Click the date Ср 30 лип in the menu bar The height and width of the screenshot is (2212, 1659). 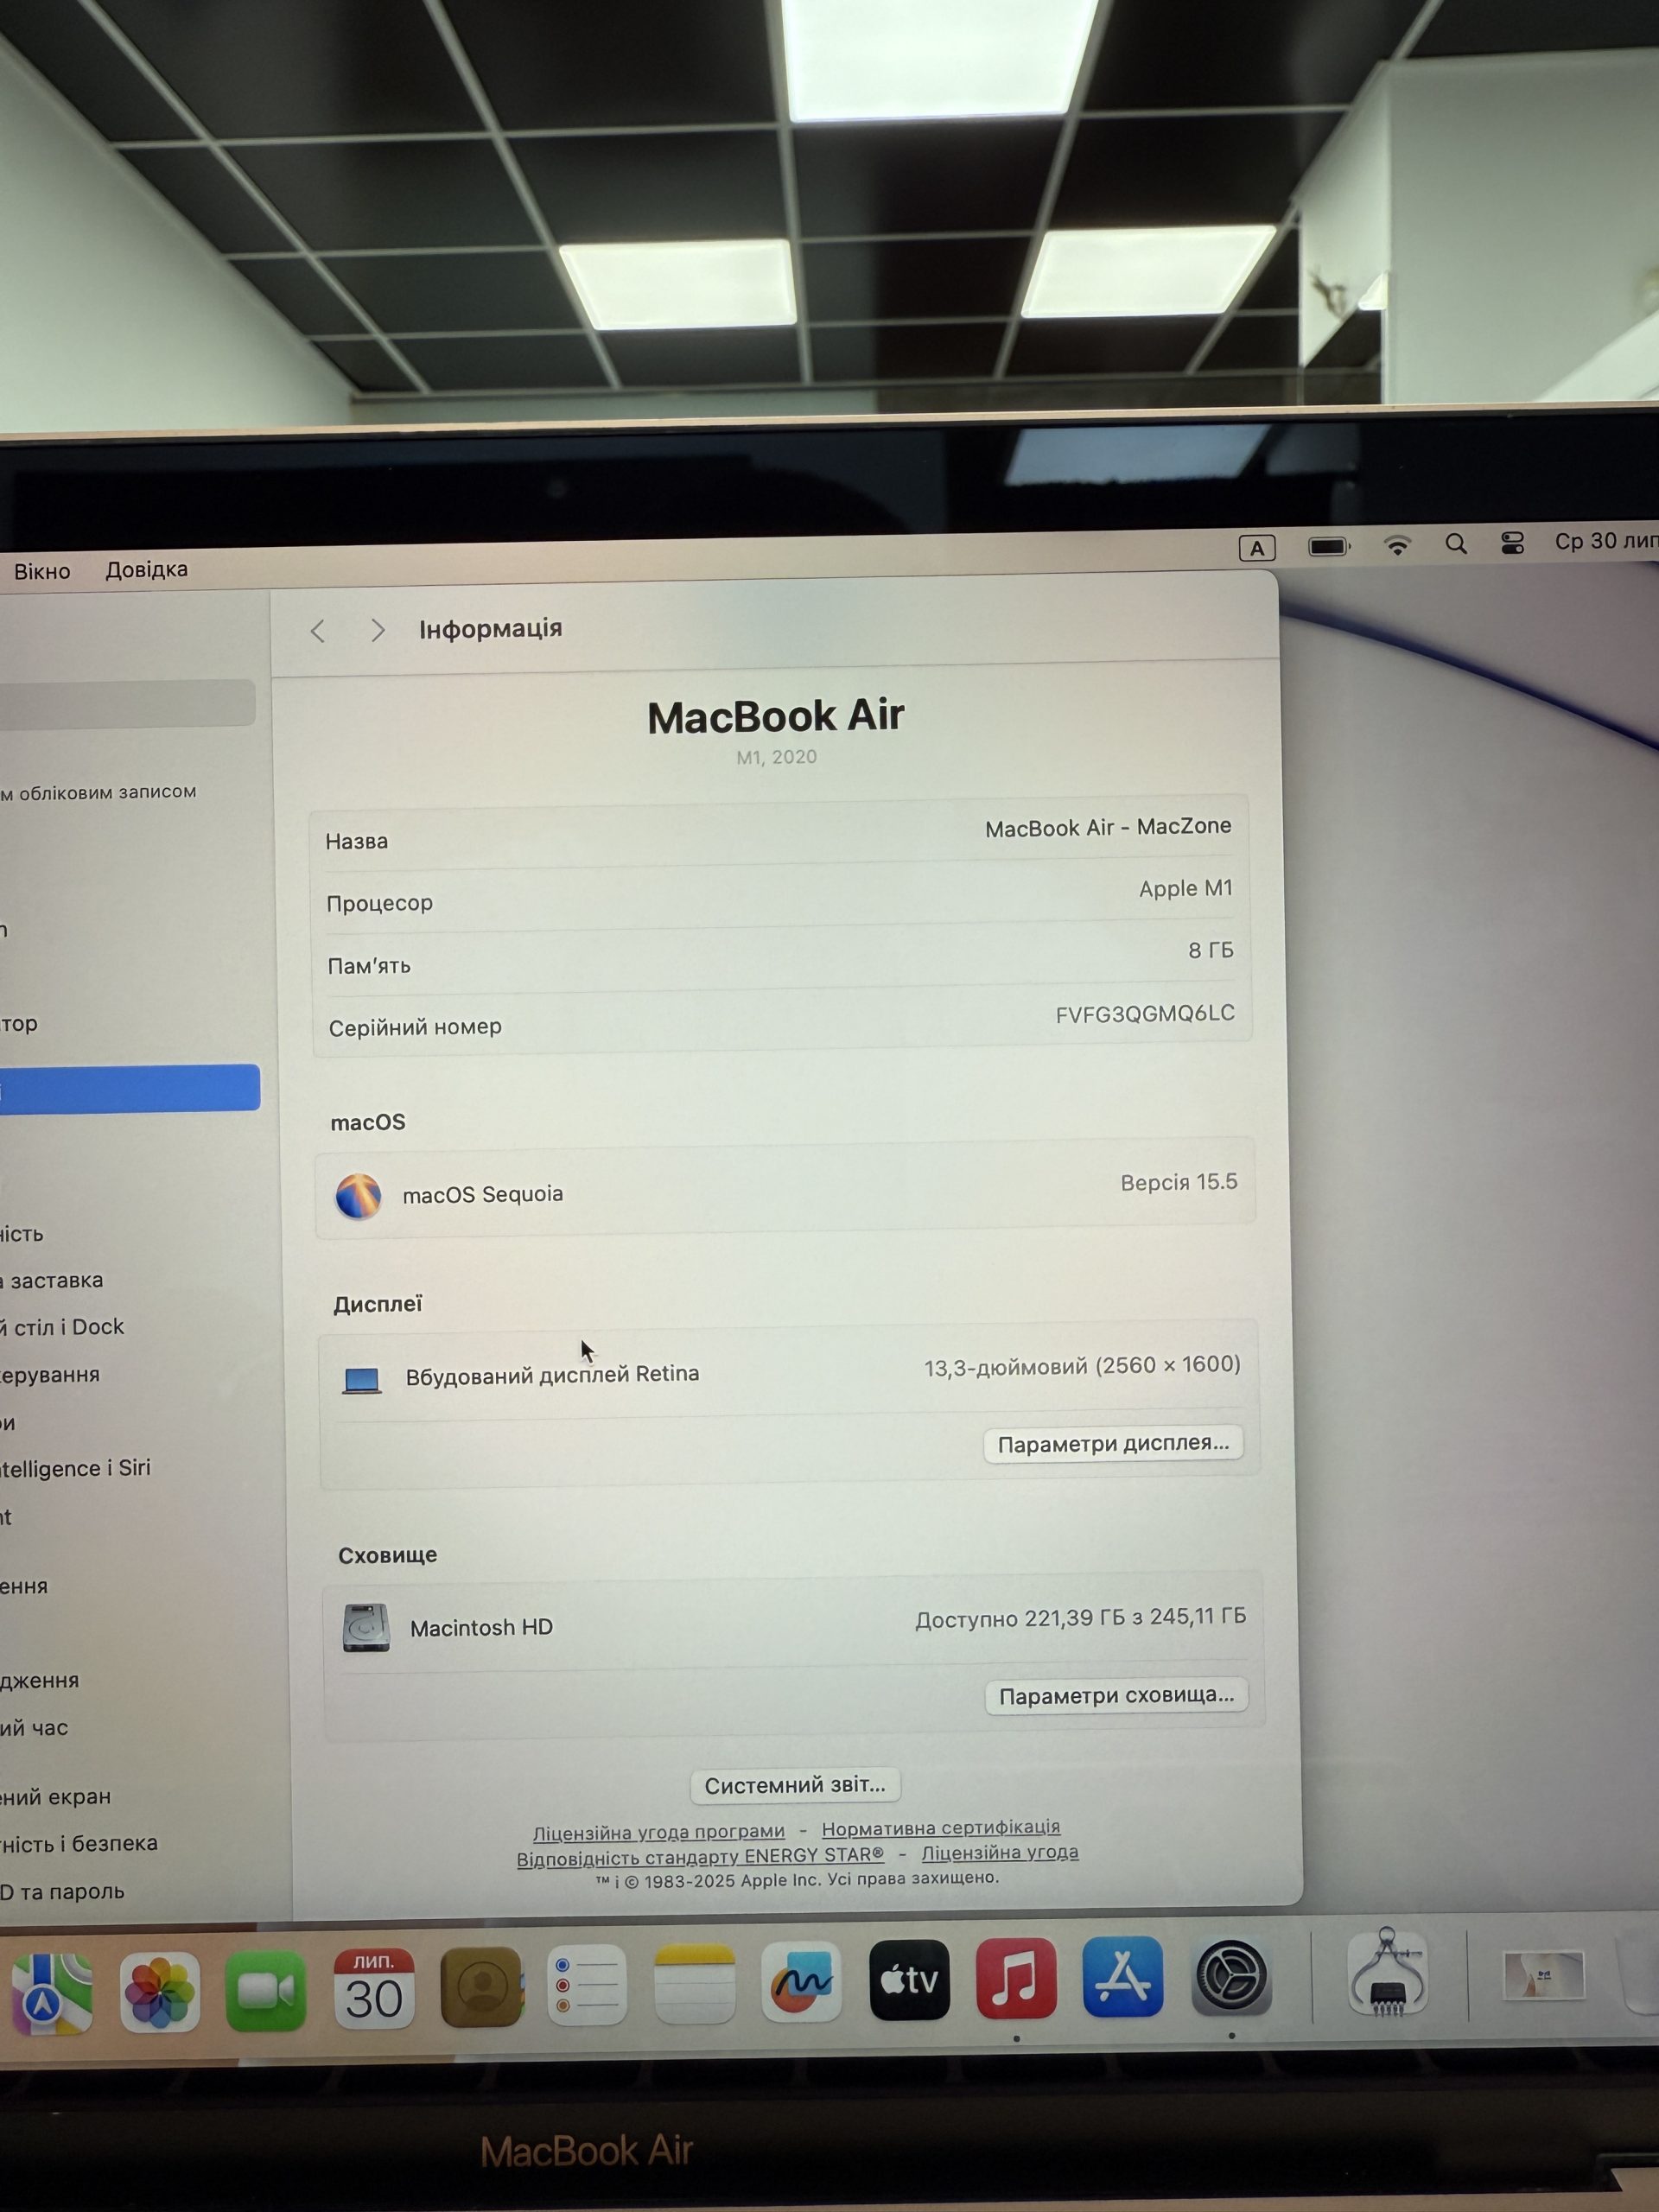[x=1606, y=541]
